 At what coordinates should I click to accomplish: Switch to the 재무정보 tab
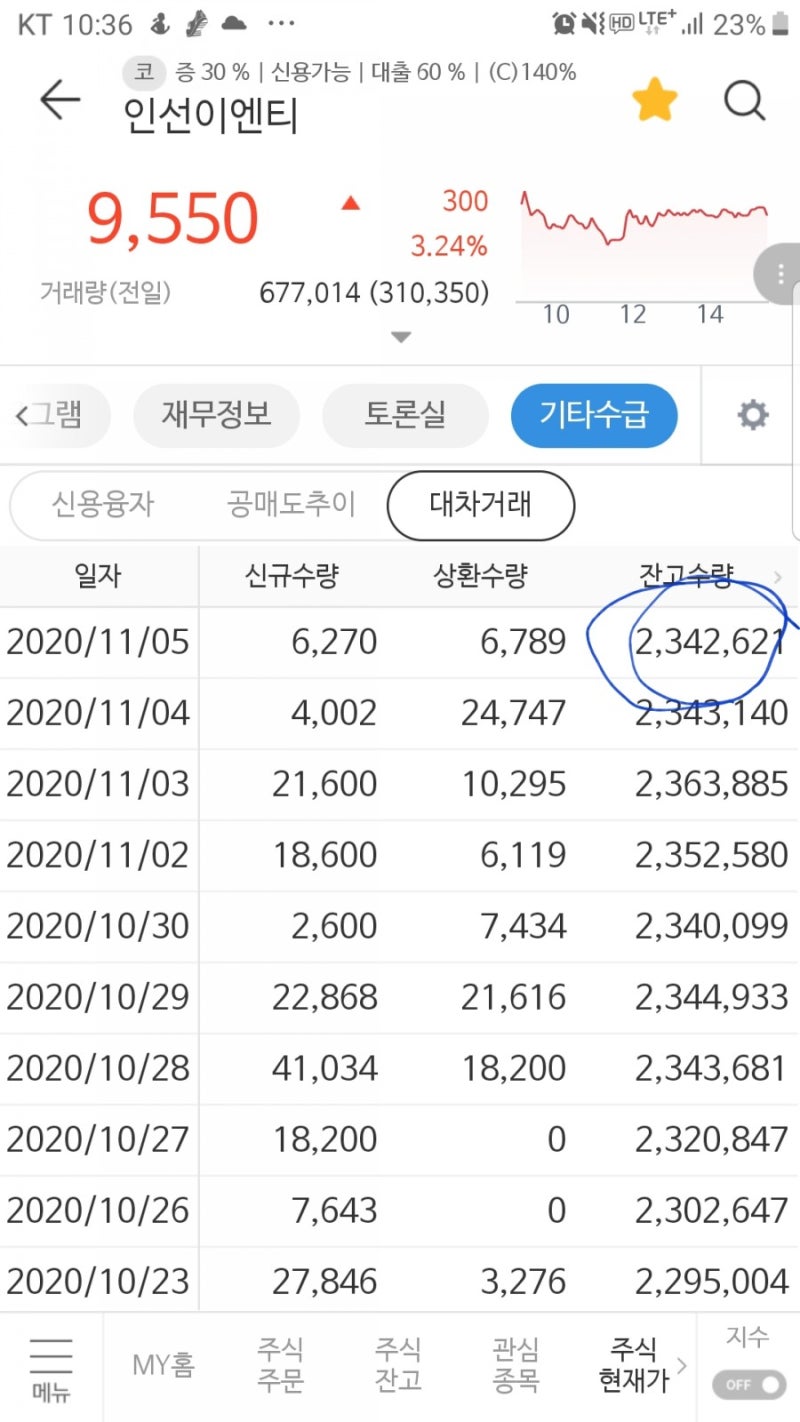pos(216,415)
